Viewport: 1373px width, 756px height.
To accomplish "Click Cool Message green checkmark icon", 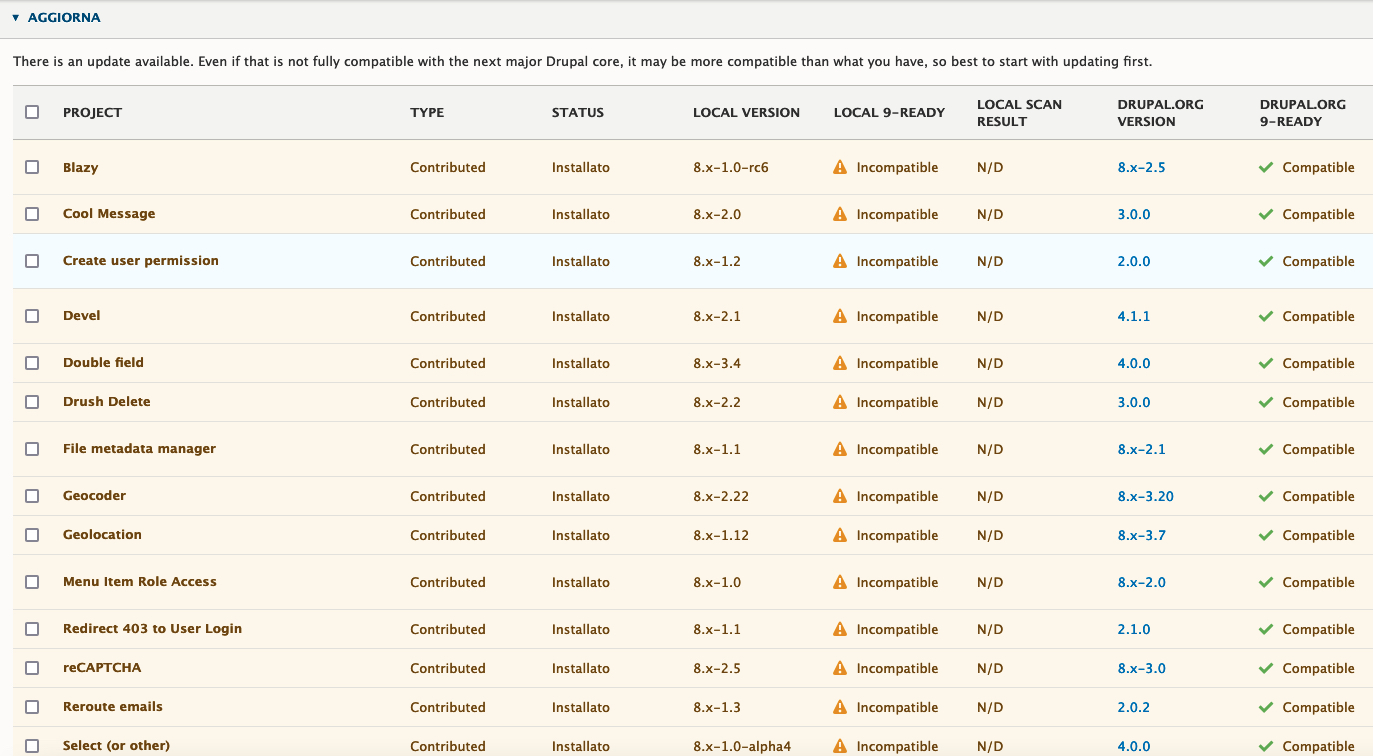I will (1266, 214).
